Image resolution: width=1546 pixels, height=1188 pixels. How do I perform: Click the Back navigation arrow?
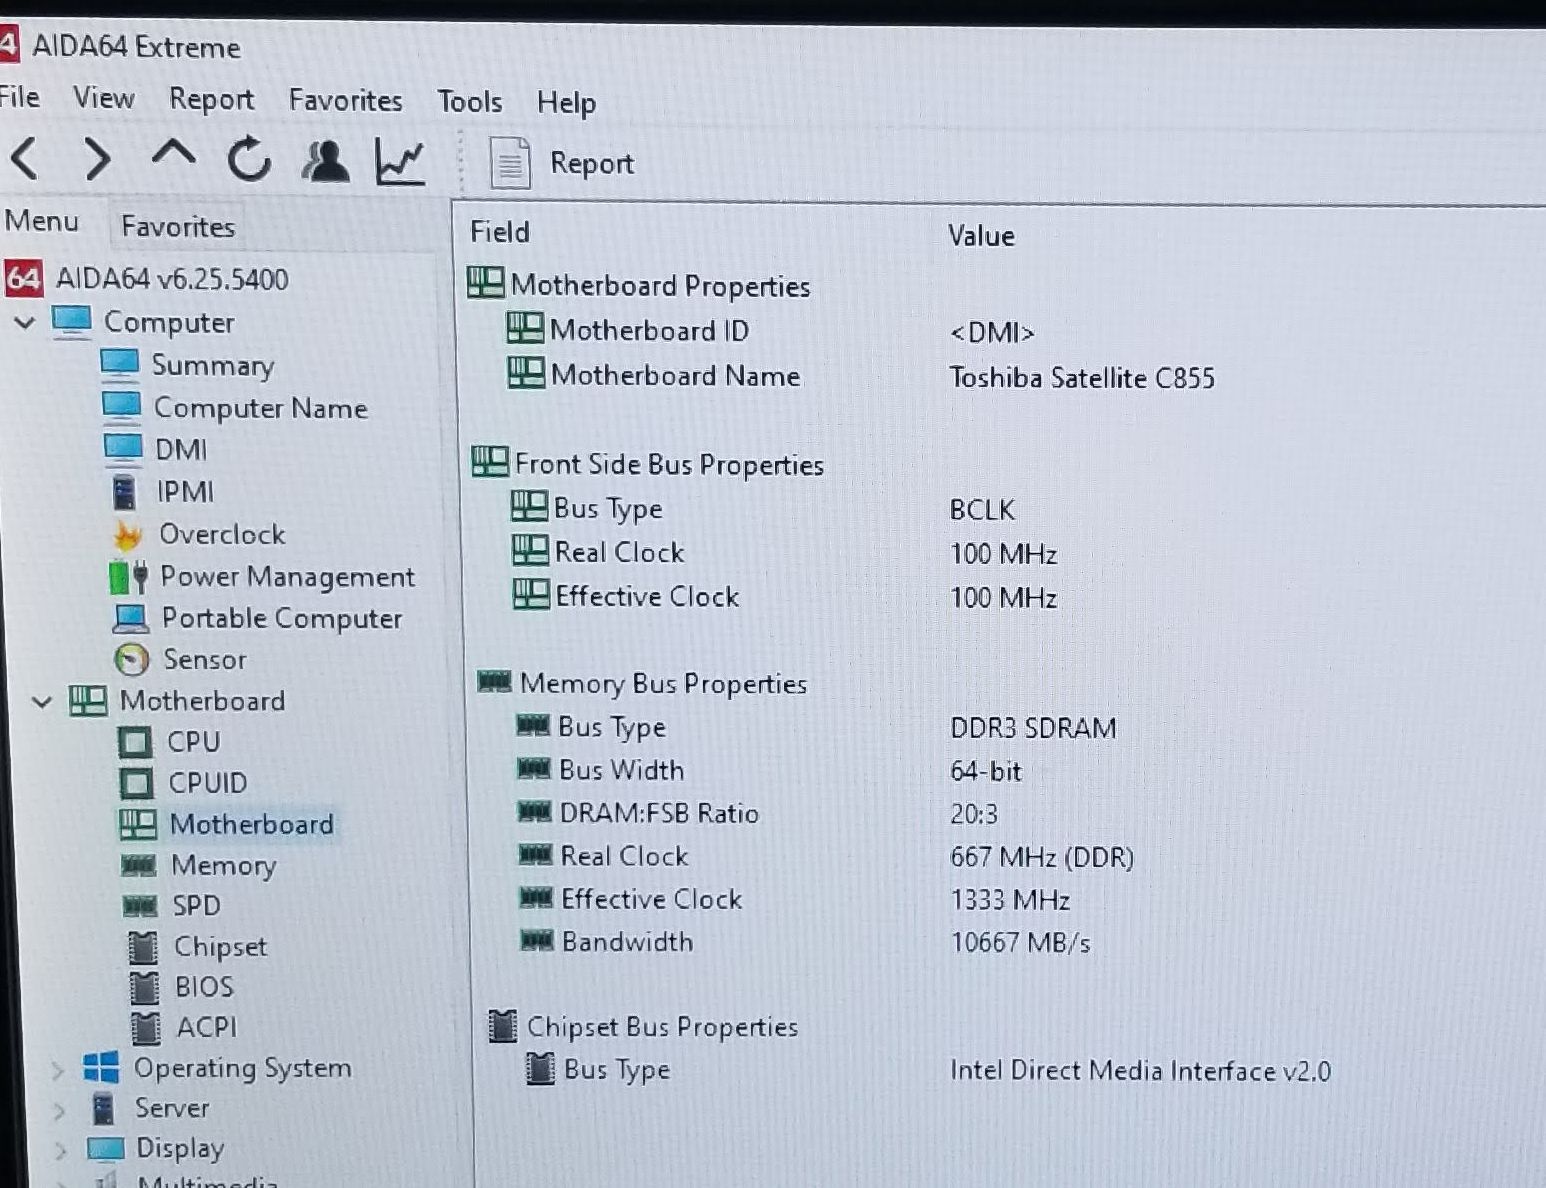tap(26, 159)
